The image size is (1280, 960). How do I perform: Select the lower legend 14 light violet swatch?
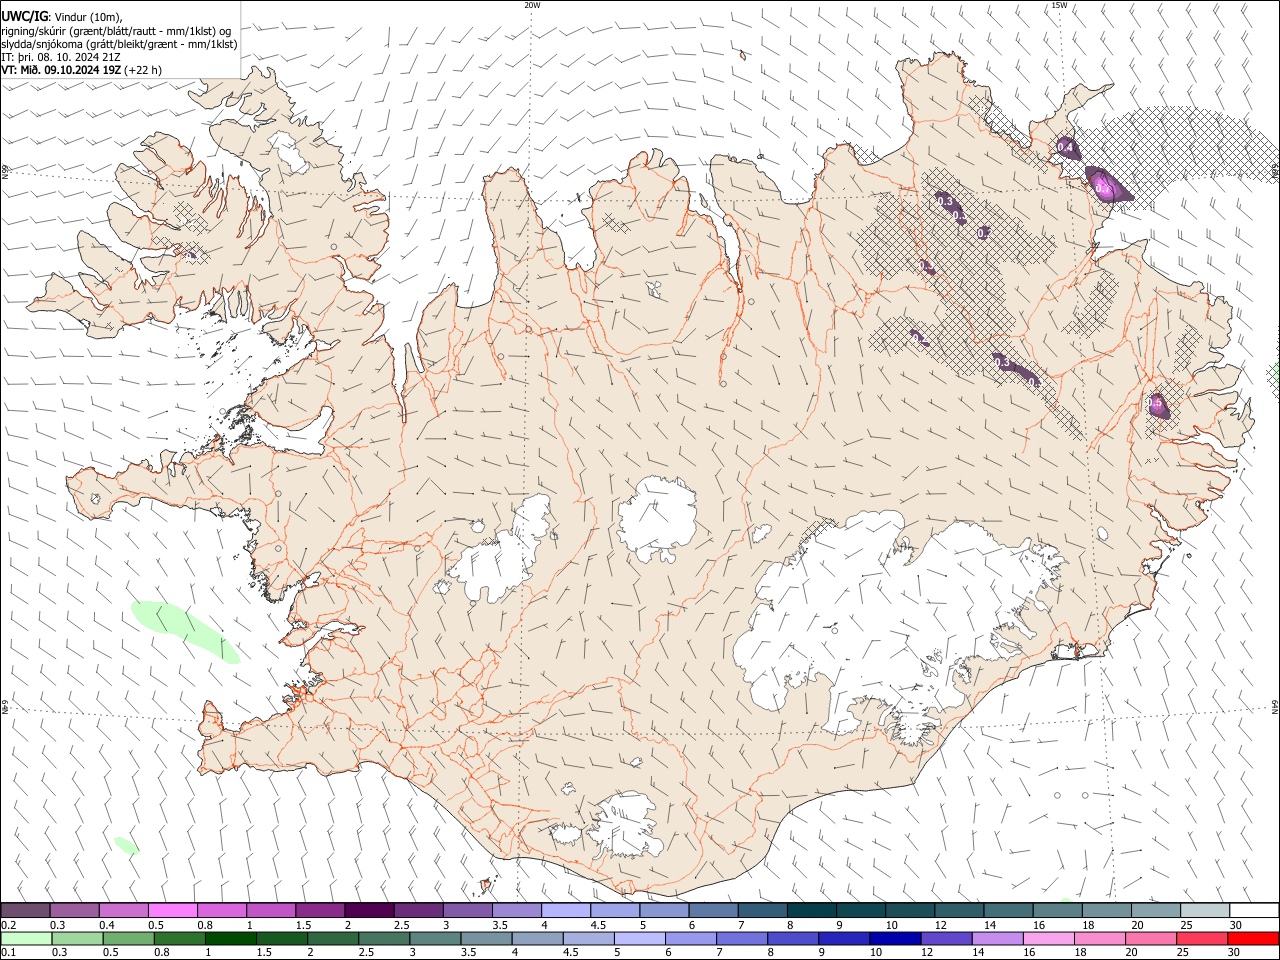997,938
